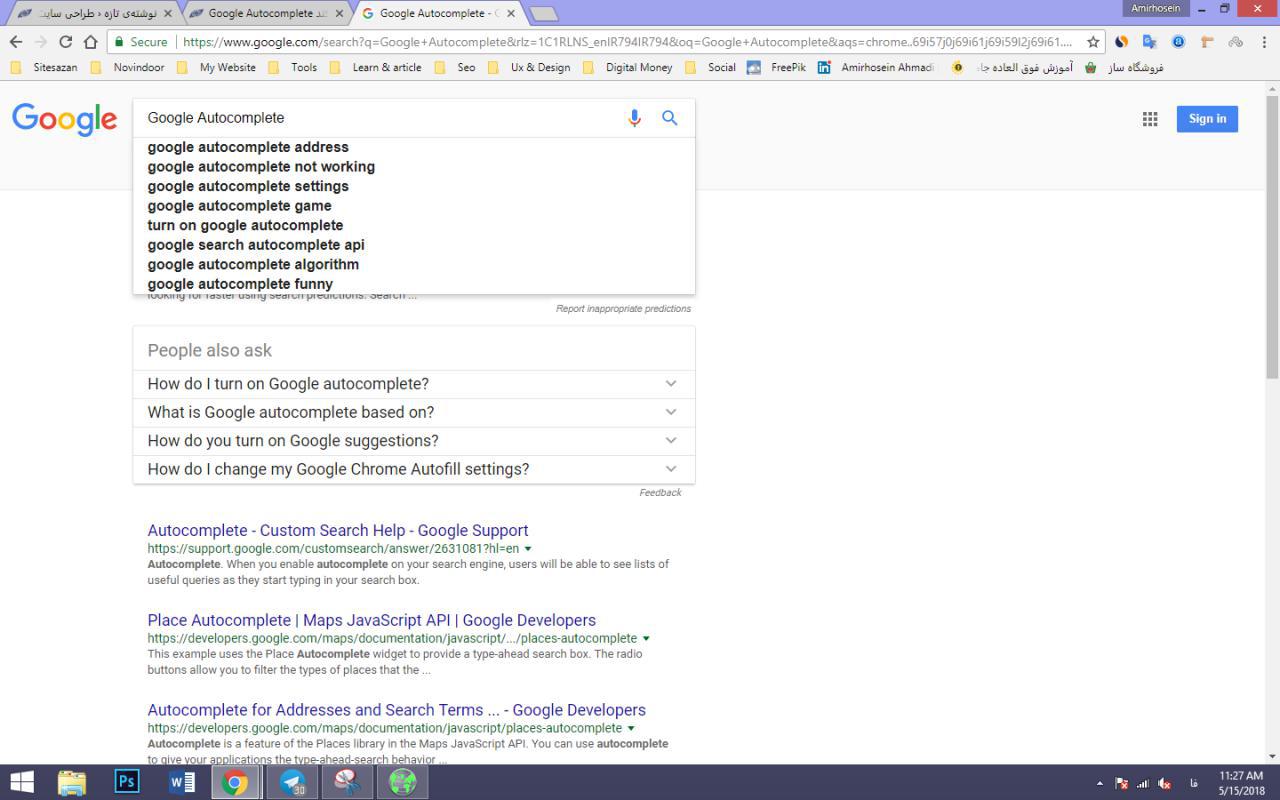Navigate back to the previous page
This screenshot has width=1280, height=800.
[x=16, y=42]
